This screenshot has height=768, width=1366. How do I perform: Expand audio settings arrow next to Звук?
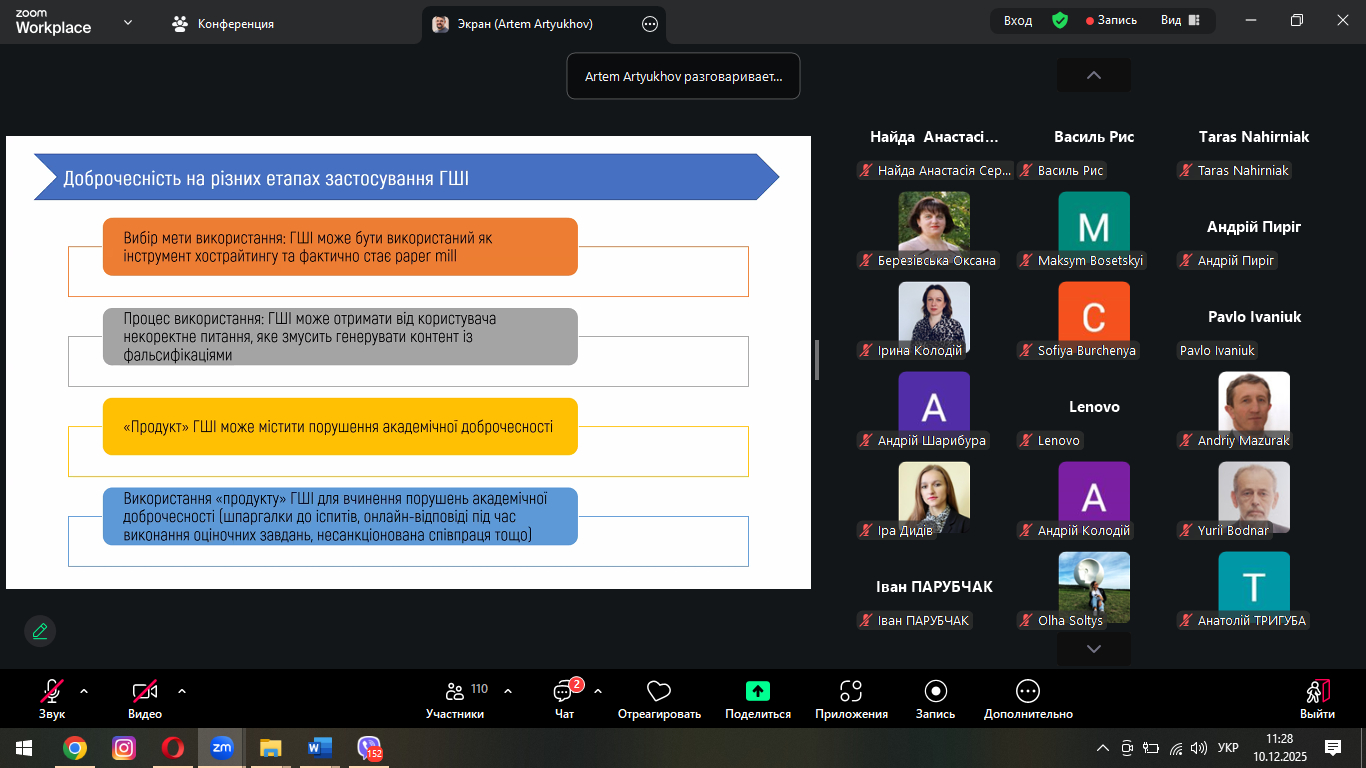pyautogui.click(x=84, y=691)
